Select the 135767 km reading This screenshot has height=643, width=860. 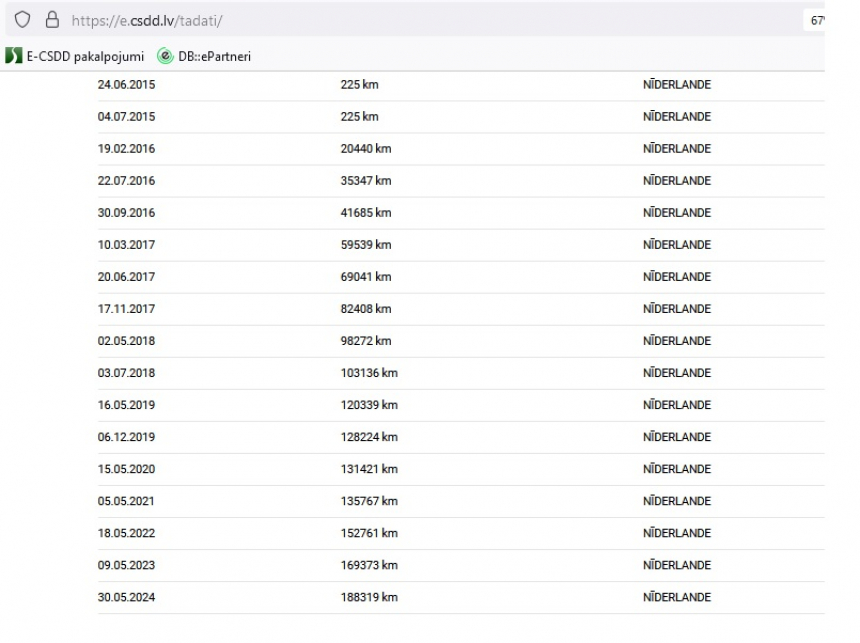point(369,501)
